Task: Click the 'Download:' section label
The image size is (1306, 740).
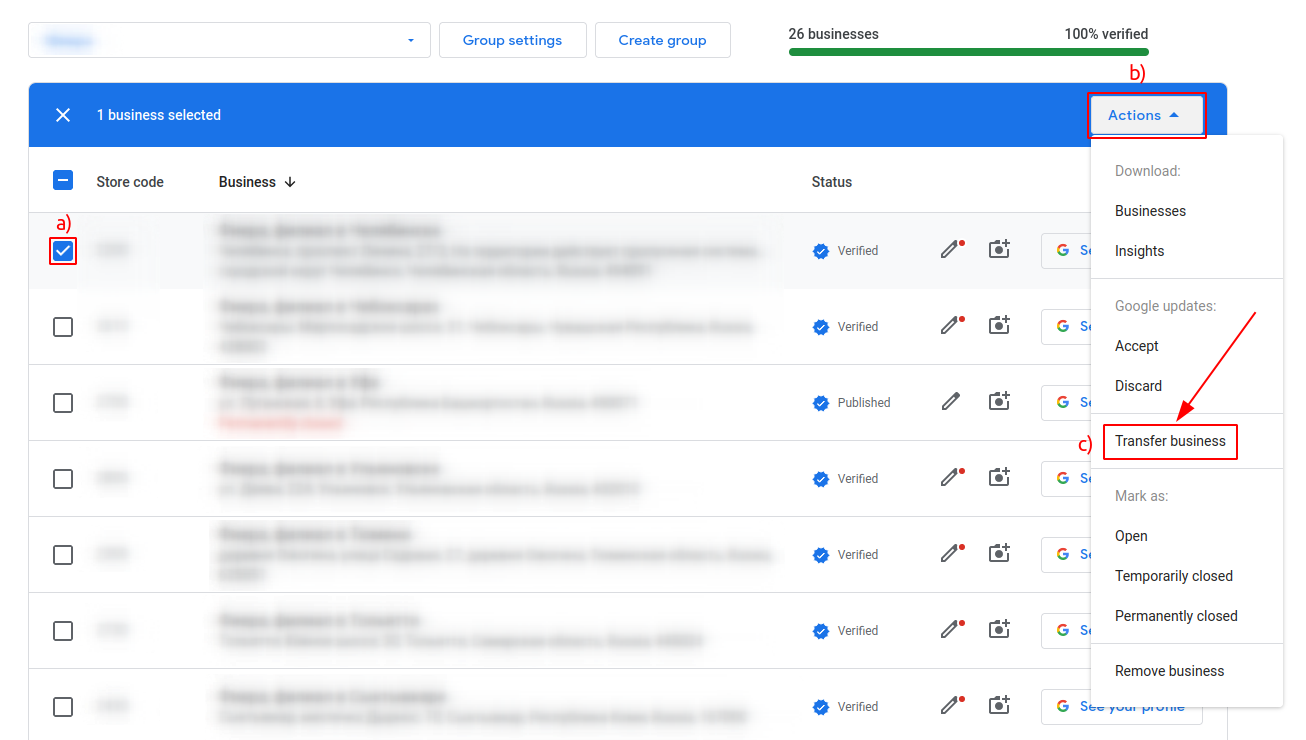Action: pyautogui.click(x=1148, y=171)
